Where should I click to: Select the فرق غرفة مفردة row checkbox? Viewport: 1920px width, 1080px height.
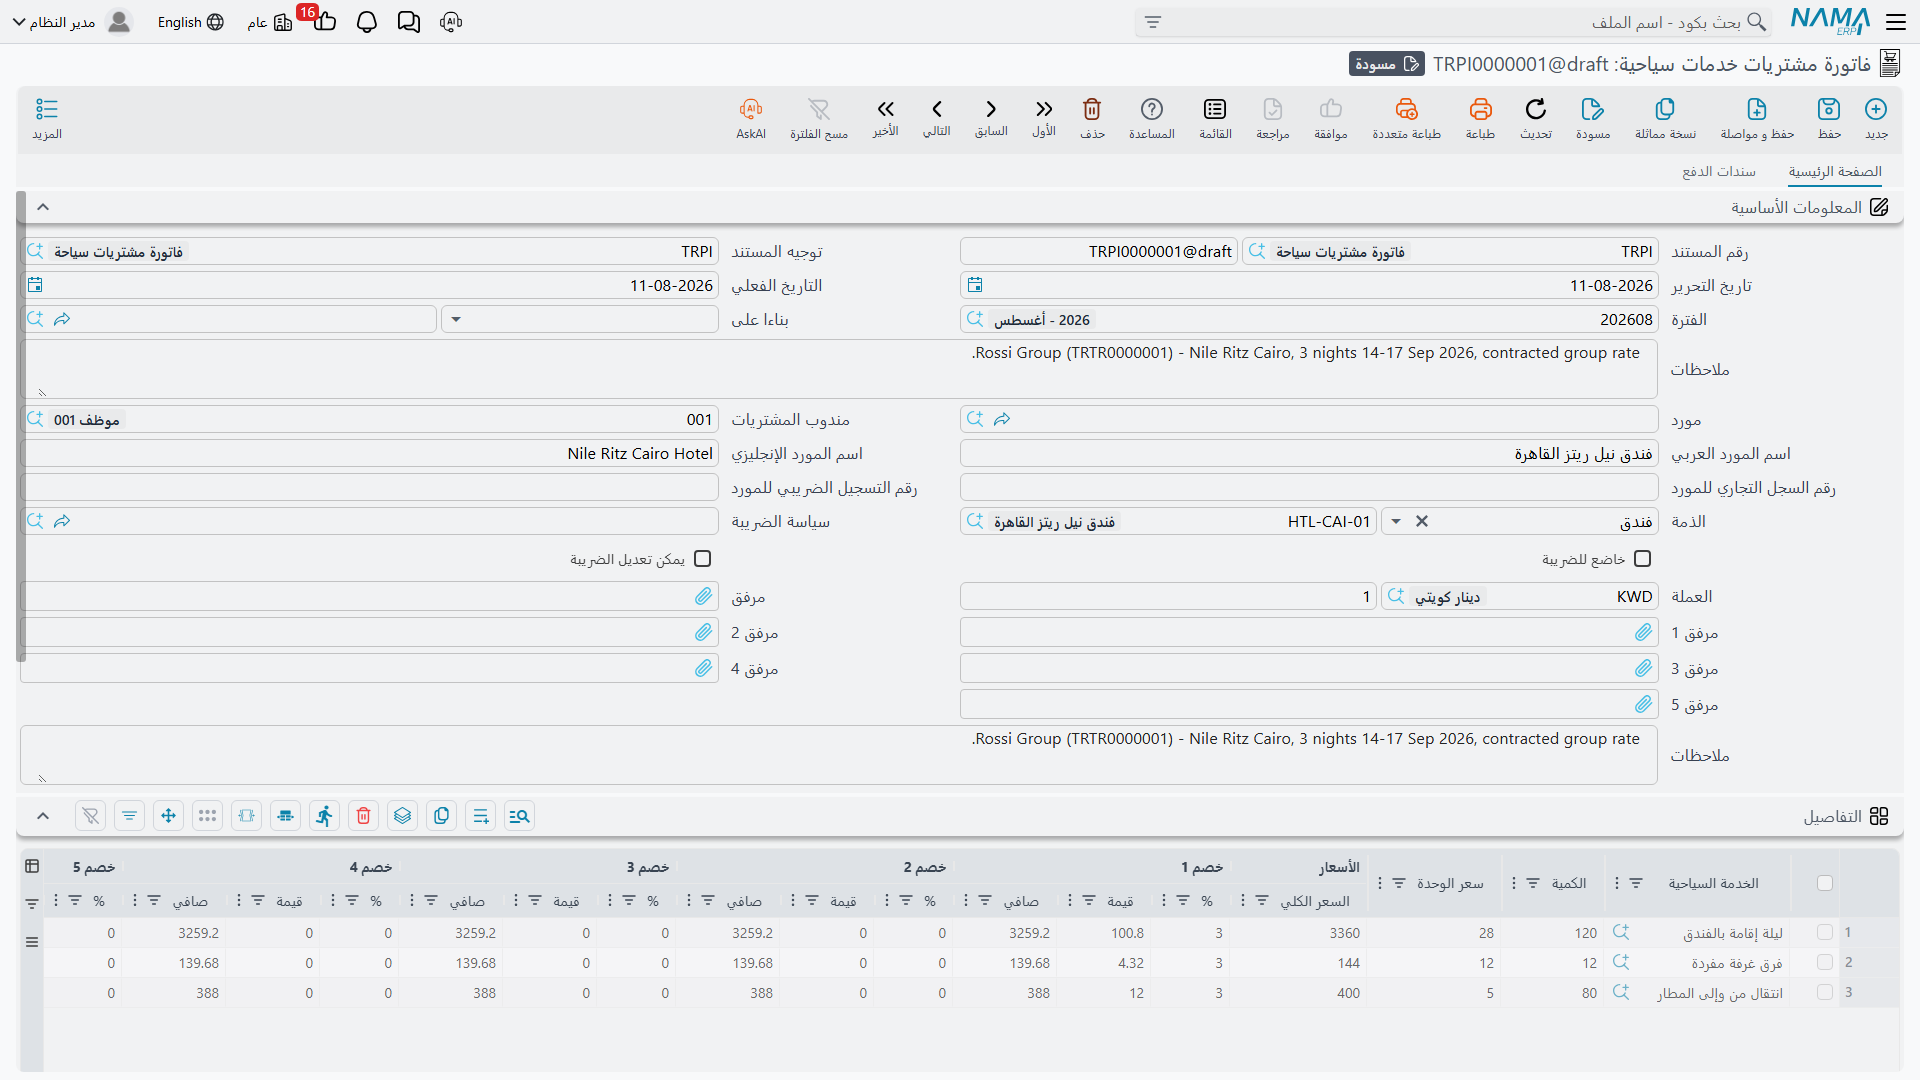(x=1825, y=962)
